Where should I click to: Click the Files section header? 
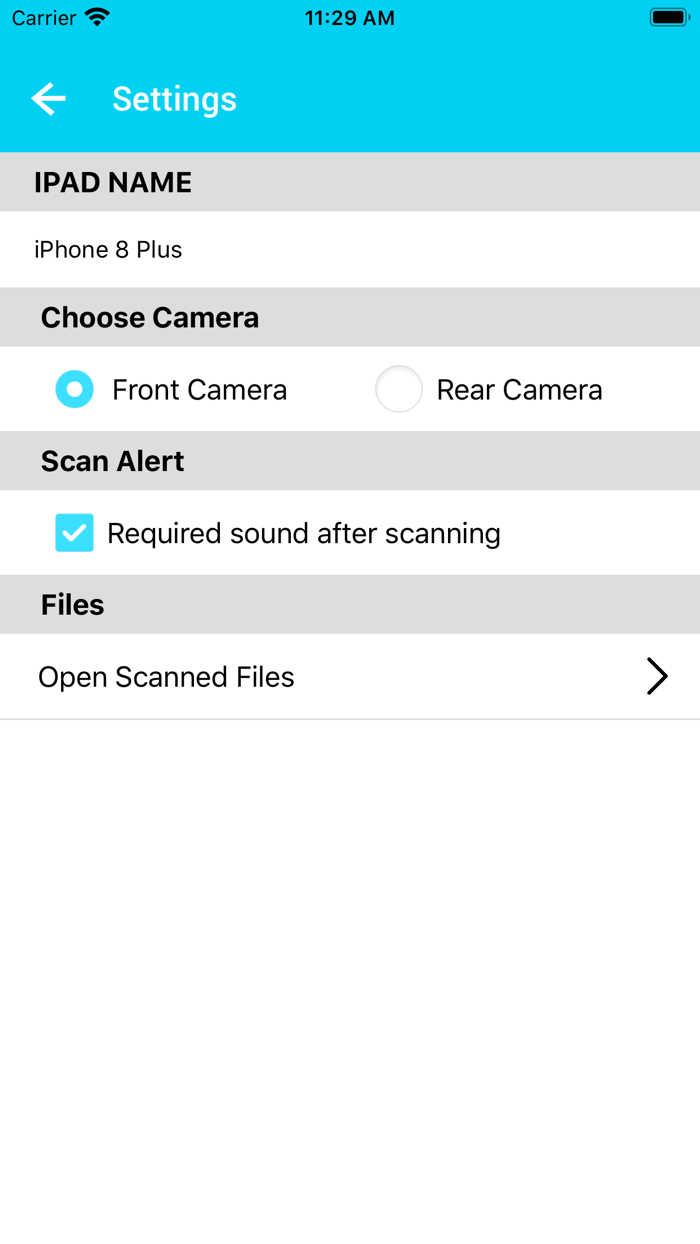[73, 605]
